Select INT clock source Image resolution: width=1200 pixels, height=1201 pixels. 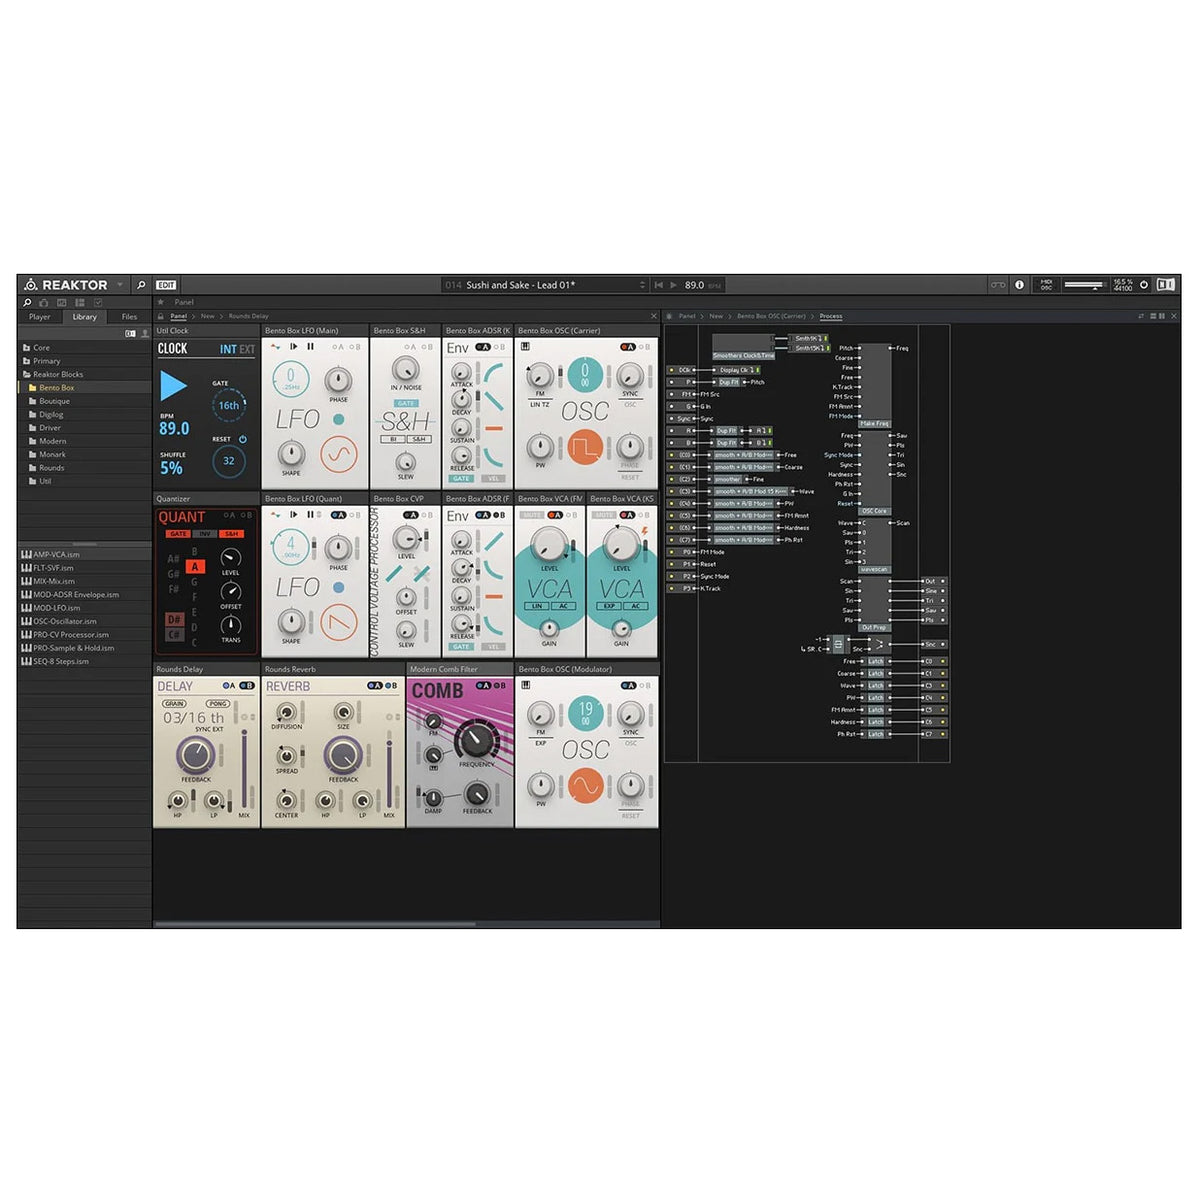(228, 349)
